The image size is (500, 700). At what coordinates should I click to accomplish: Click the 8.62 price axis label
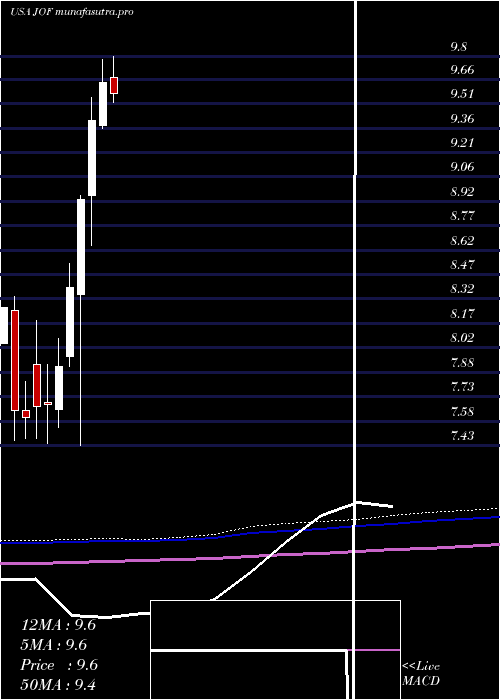coord(462,241)
